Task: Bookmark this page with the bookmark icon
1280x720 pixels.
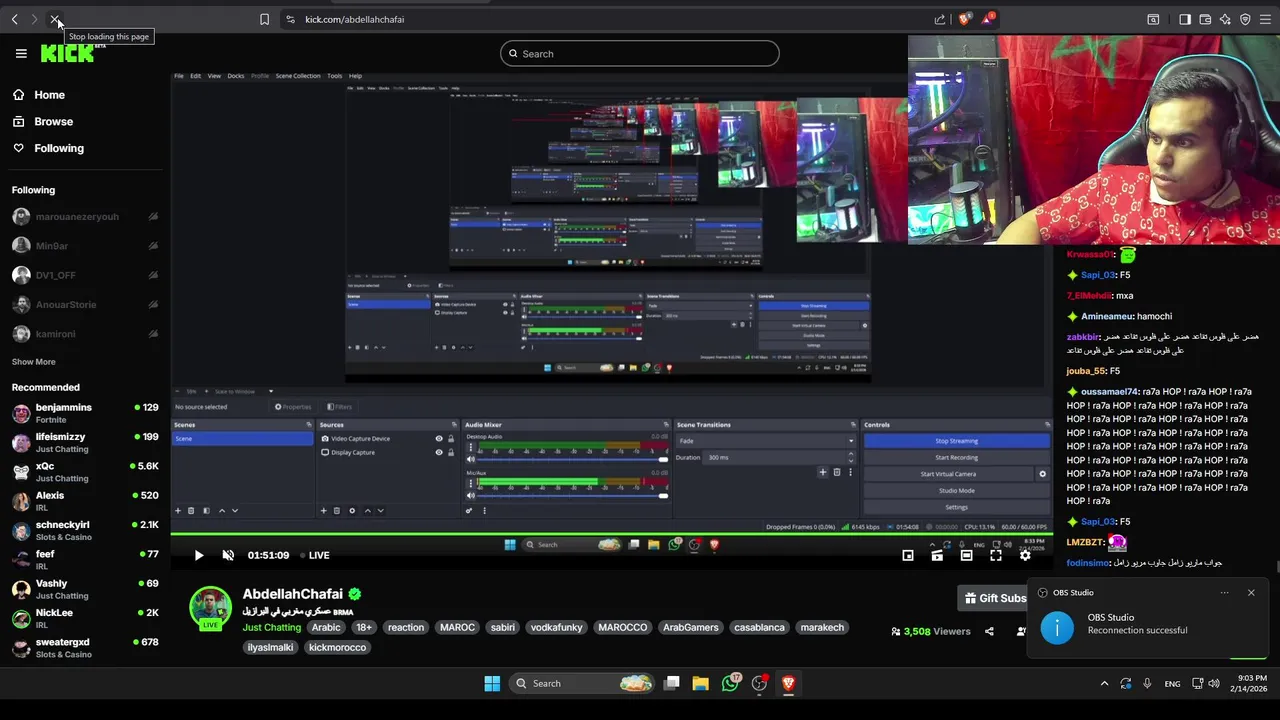Action: 264,19
